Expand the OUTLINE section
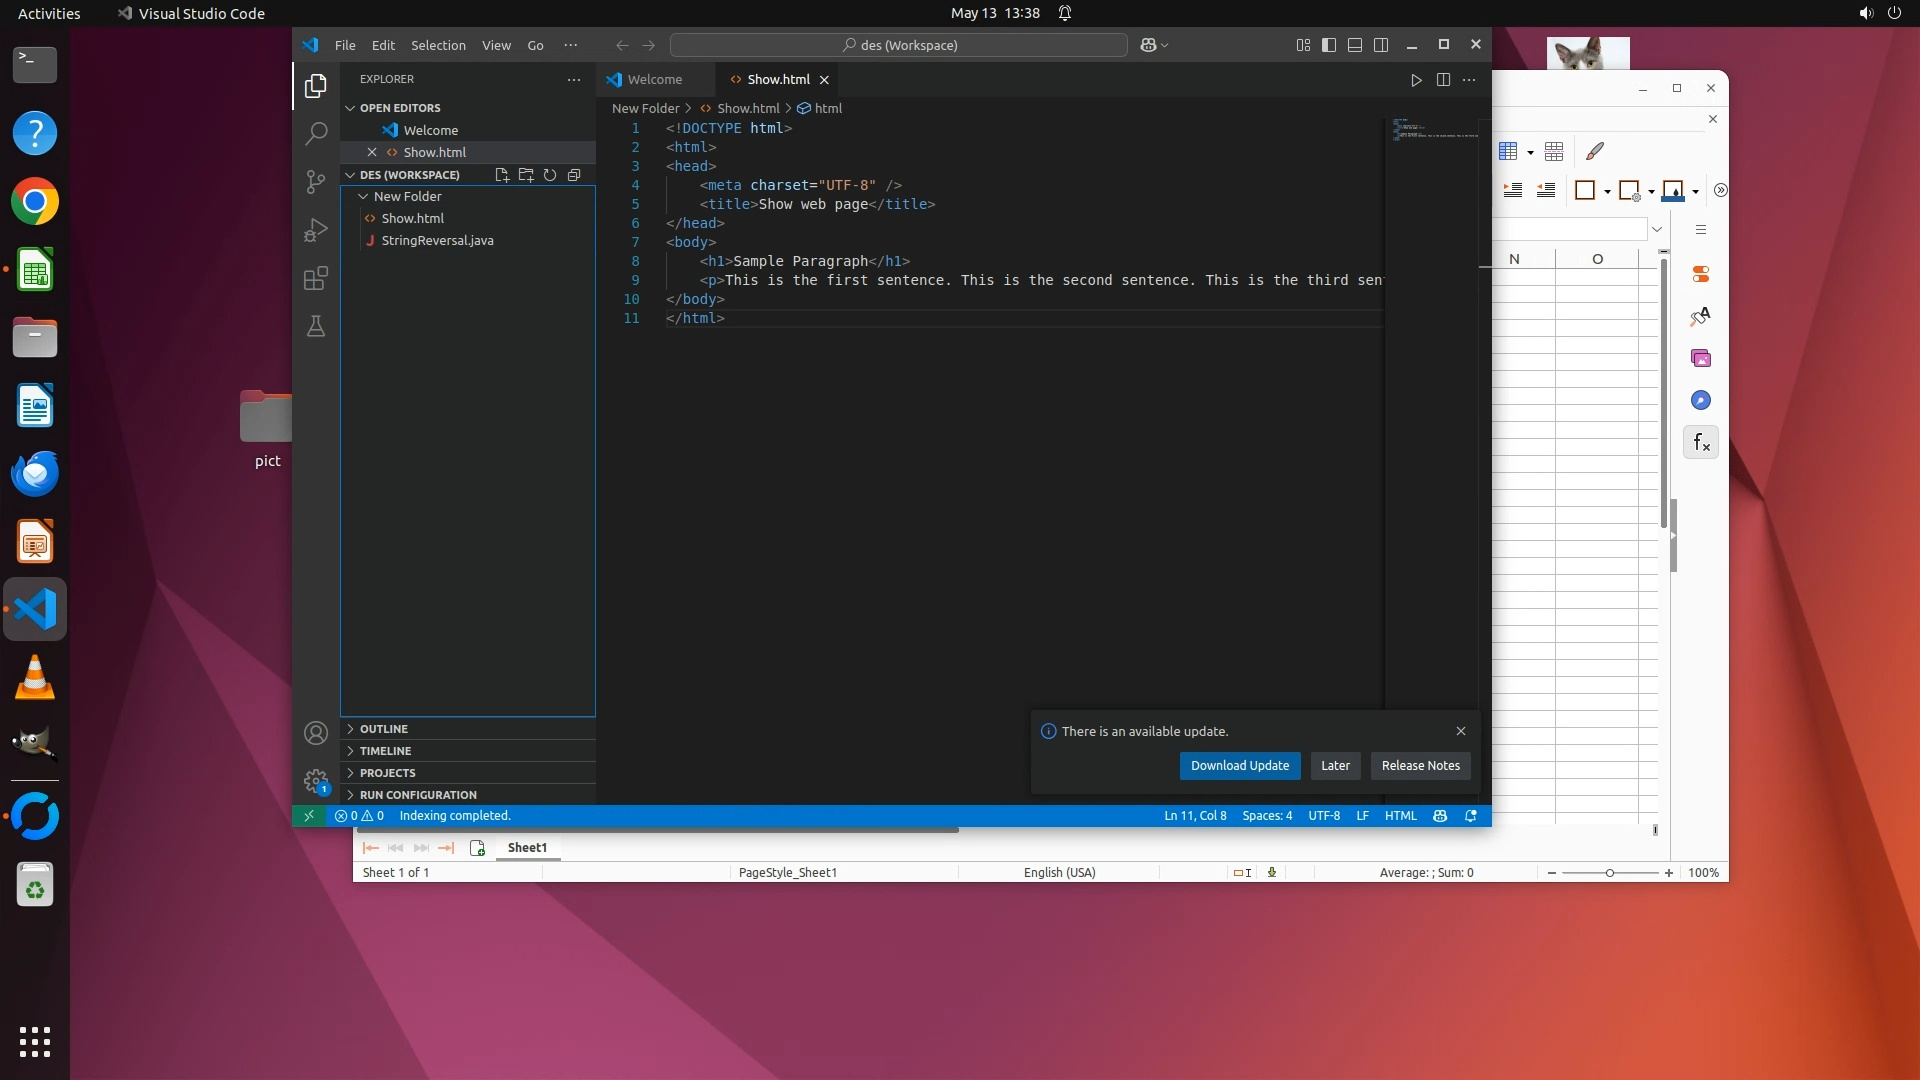This screenshot has width=1920, height=1080. click(384, 729)
